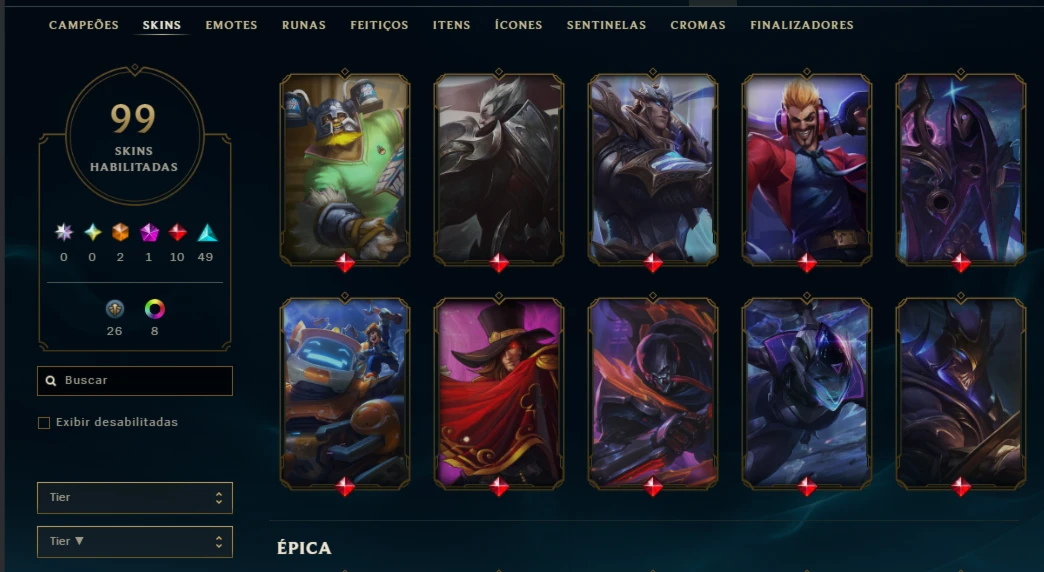Click the orange cube gem icon showing 2
The width and height of the screenshot is (1044, 572).
click(x=120, y=232)
